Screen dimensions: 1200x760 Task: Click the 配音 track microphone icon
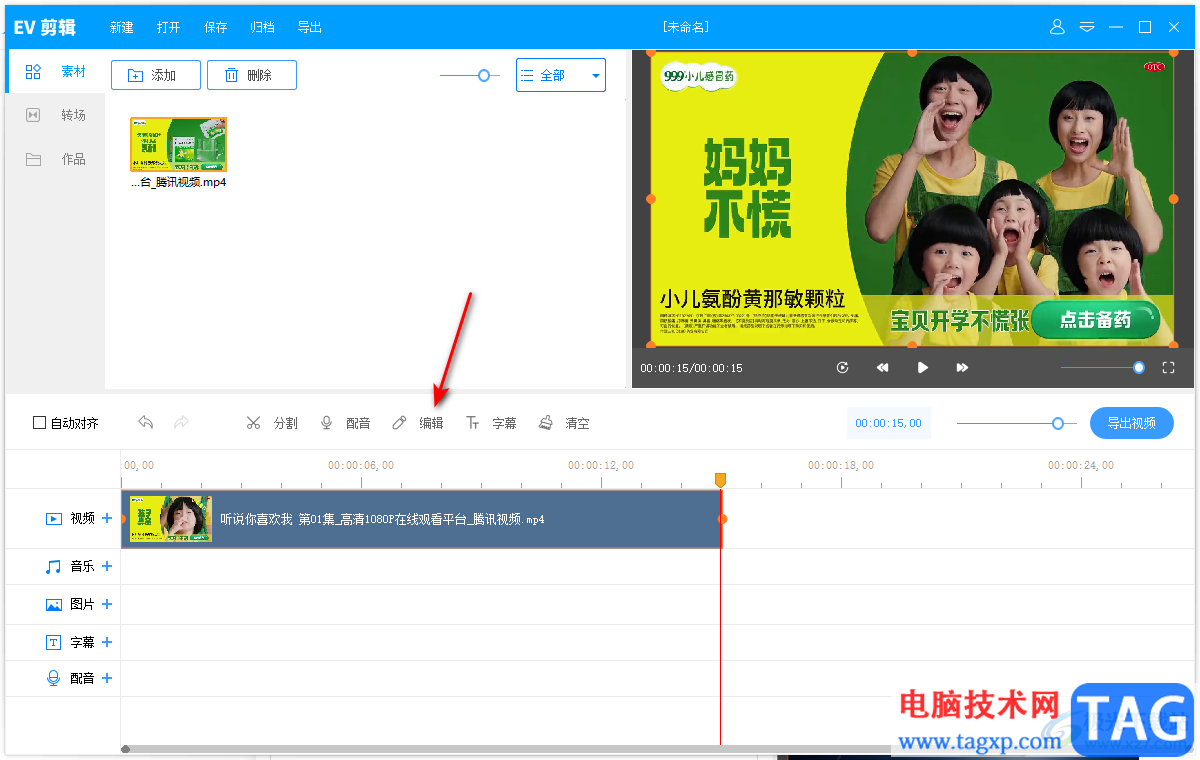(x=54, y=678)
